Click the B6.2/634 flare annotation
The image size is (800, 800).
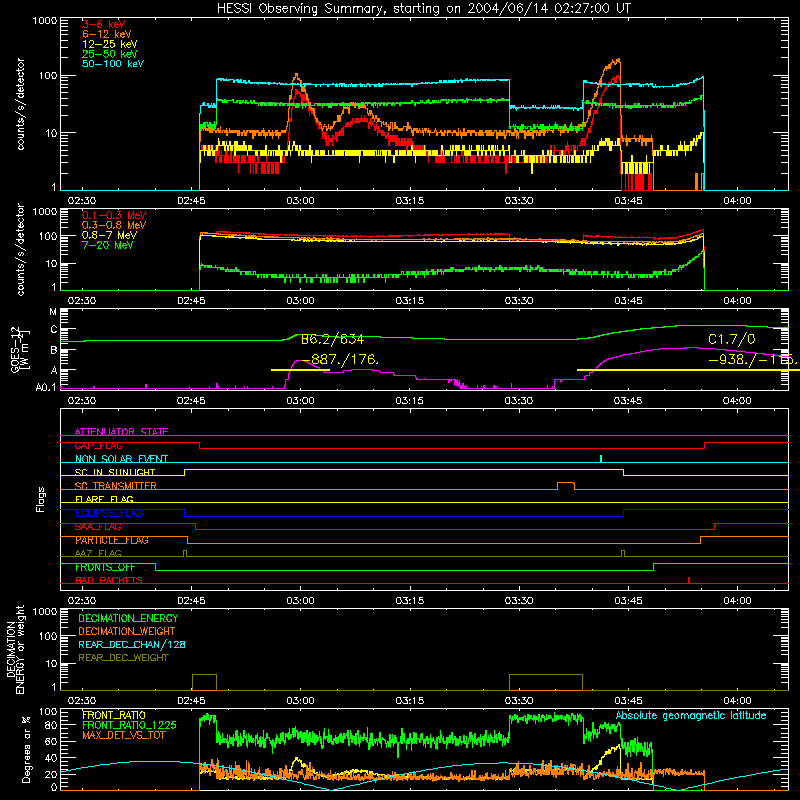[332, 339]
